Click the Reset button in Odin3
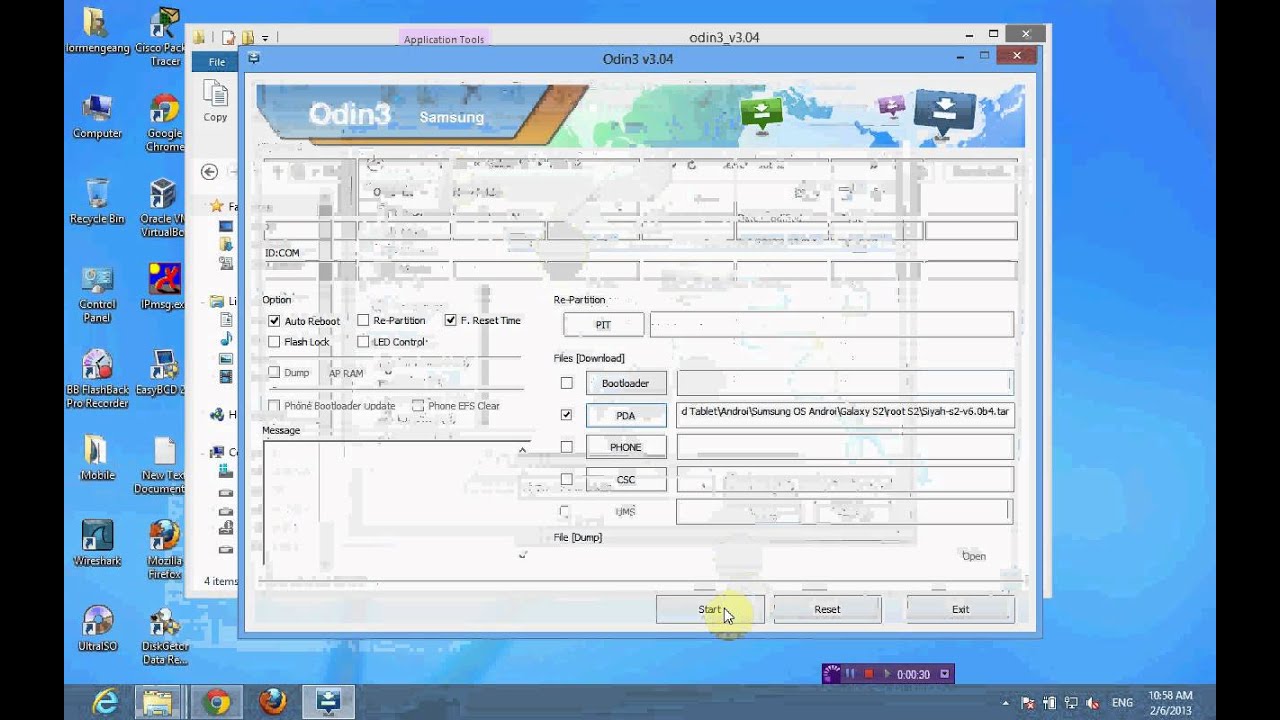Screen dimensions: 1280x720 tap(827, 609)
